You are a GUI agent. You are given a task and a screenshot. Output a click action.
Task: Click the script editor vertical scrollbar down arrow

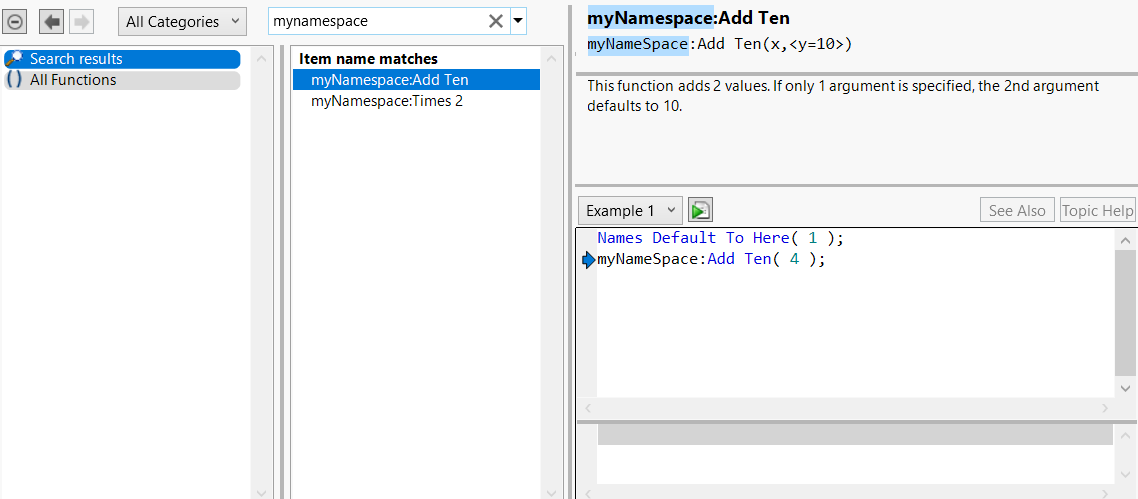(x=1126, y=388)
